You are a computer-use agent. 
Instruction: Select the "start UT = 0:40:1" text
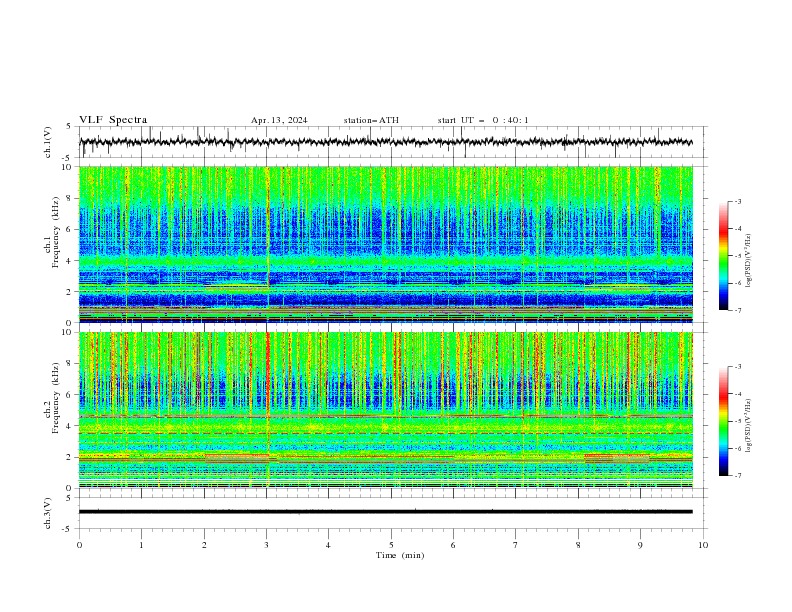(x=483, y=120)
